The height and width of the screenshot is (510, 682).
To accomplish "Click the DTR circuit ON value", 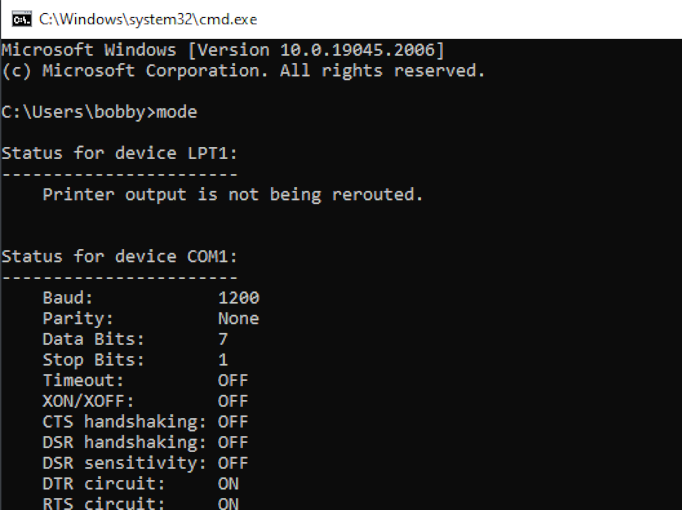I will (228, 483).
